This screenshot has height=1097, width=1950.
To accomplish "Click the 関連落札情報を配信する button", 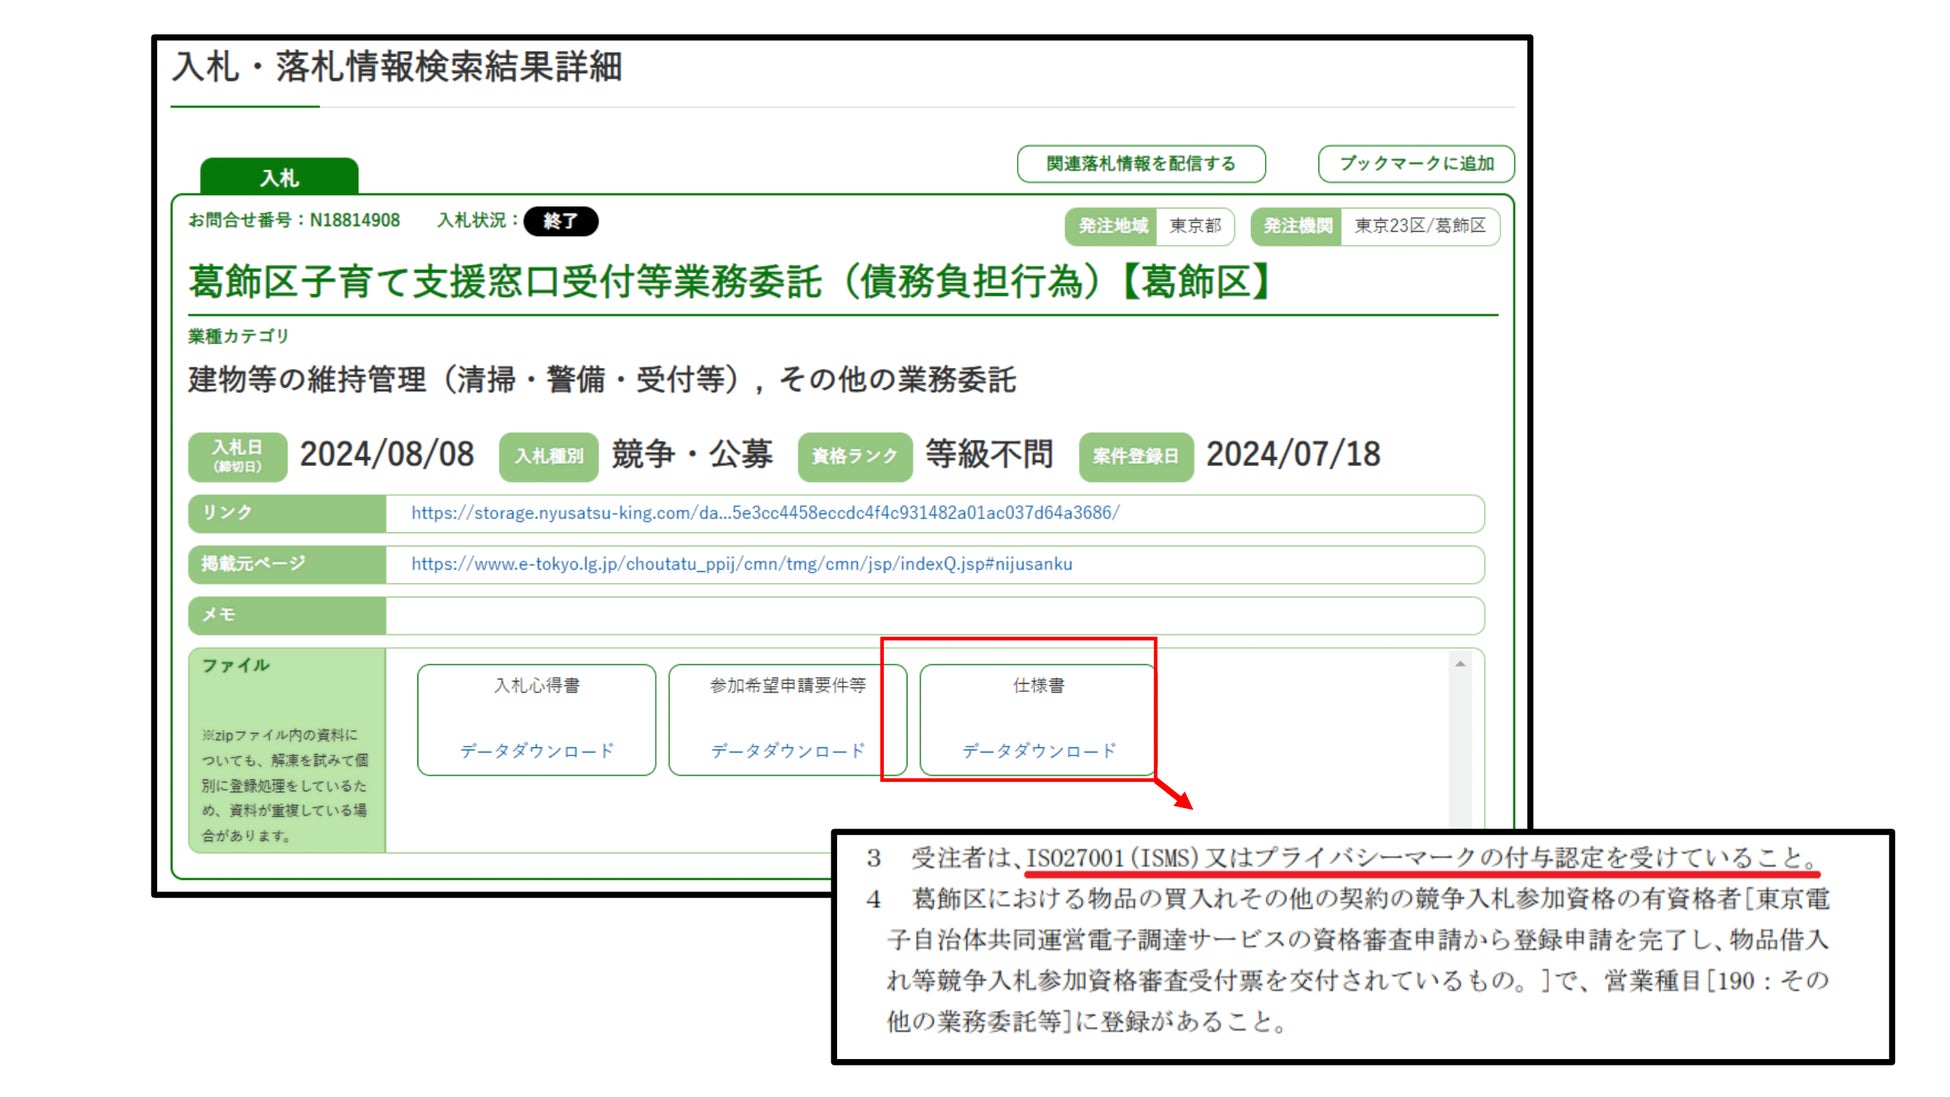I will click(x=1140, y=164).
